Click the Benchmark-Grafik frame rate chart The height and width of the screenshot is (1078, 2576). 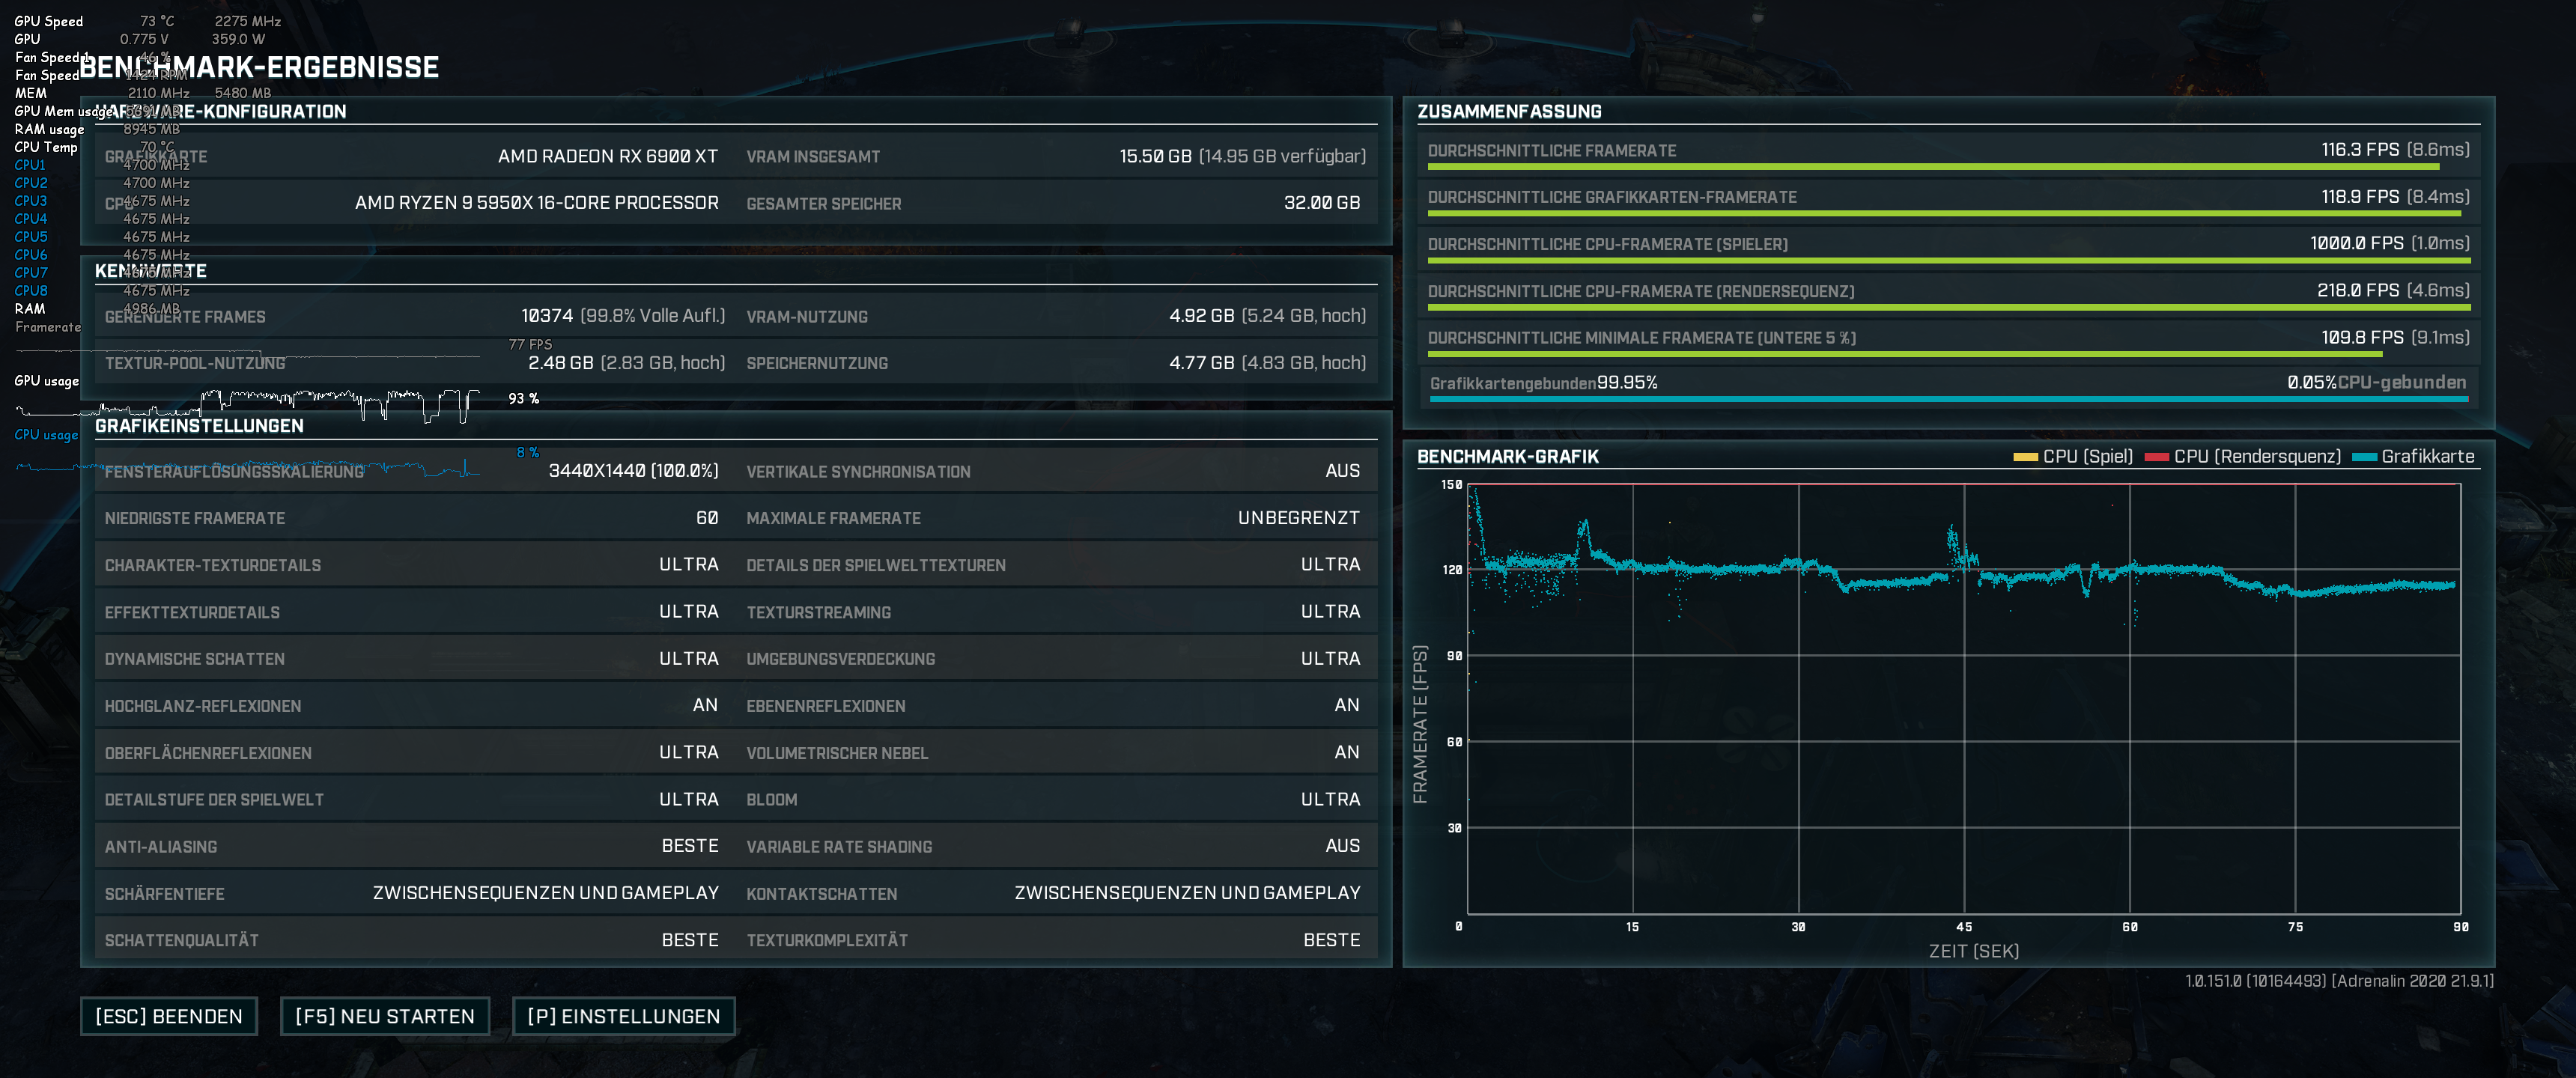(x=1963, y=700)
